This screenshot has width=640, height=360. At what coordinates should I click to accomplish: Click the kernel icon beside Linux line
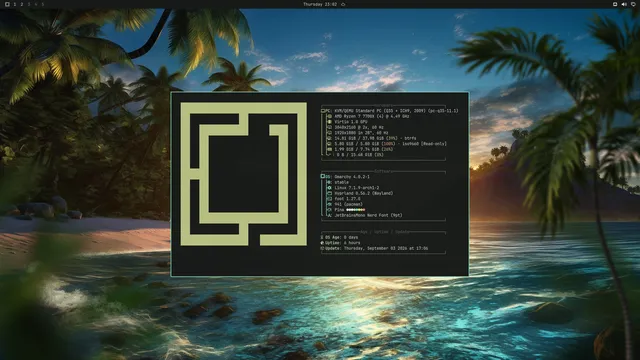329,188
